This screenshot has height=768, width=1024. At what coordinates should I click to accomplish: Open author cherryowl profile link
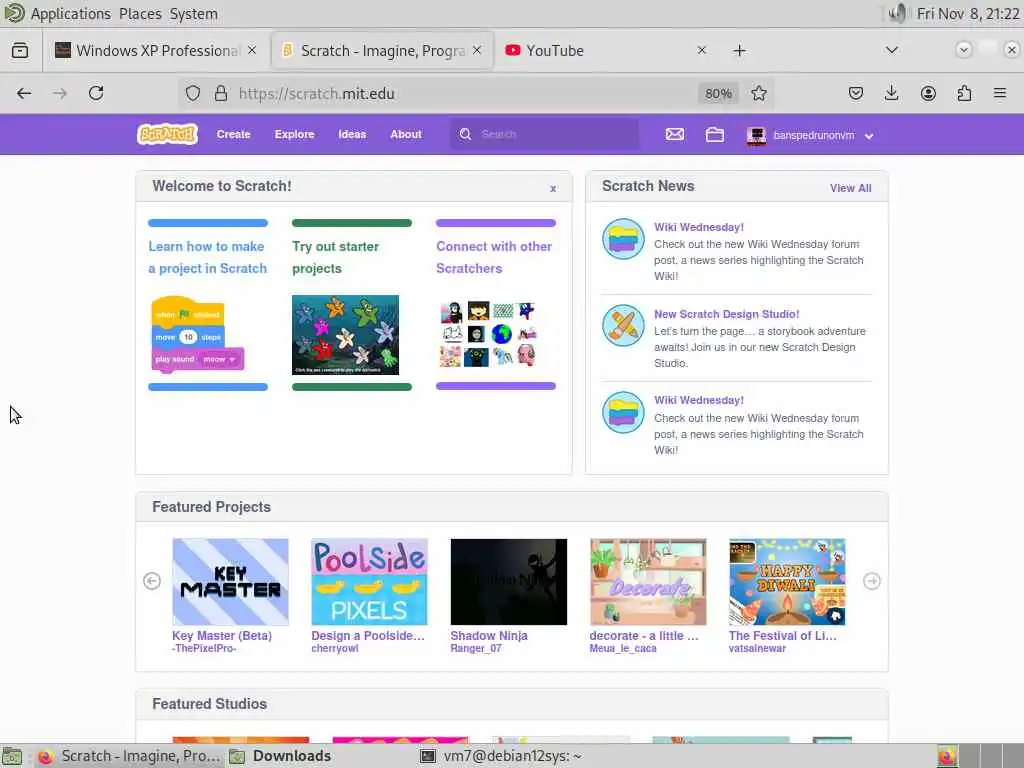335,648
